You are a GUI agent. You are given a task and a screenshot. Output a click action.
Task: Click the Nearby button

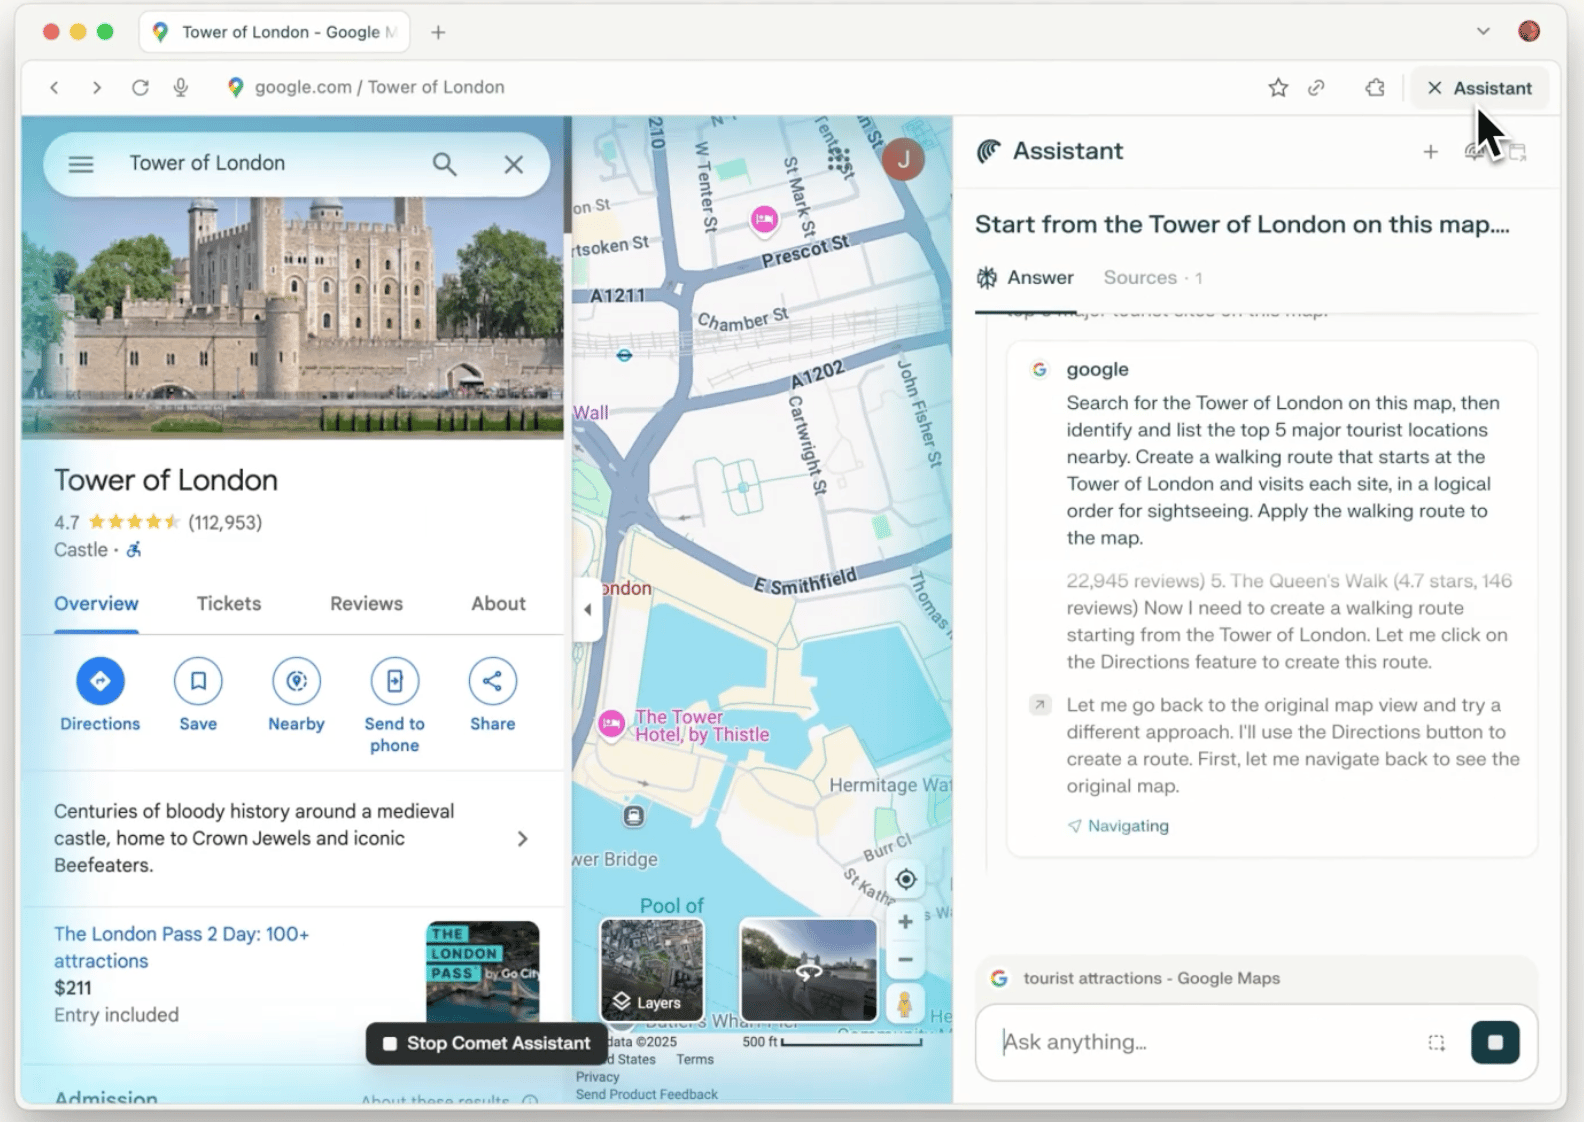click(296, 695)
